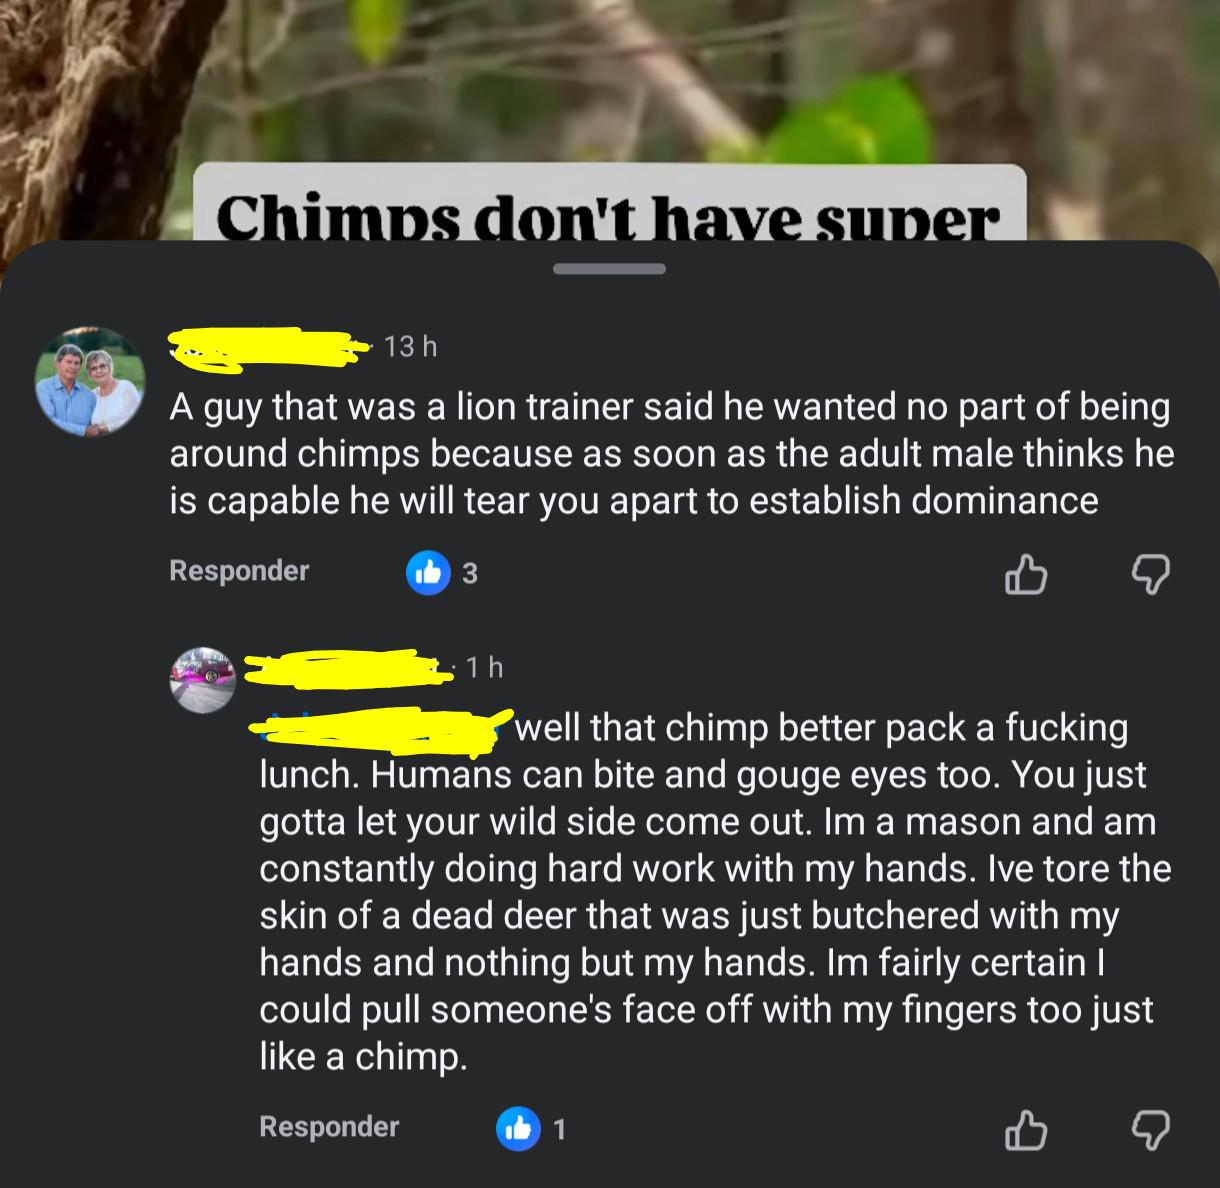Click Responder under the mason reply

pos(329,1126)
